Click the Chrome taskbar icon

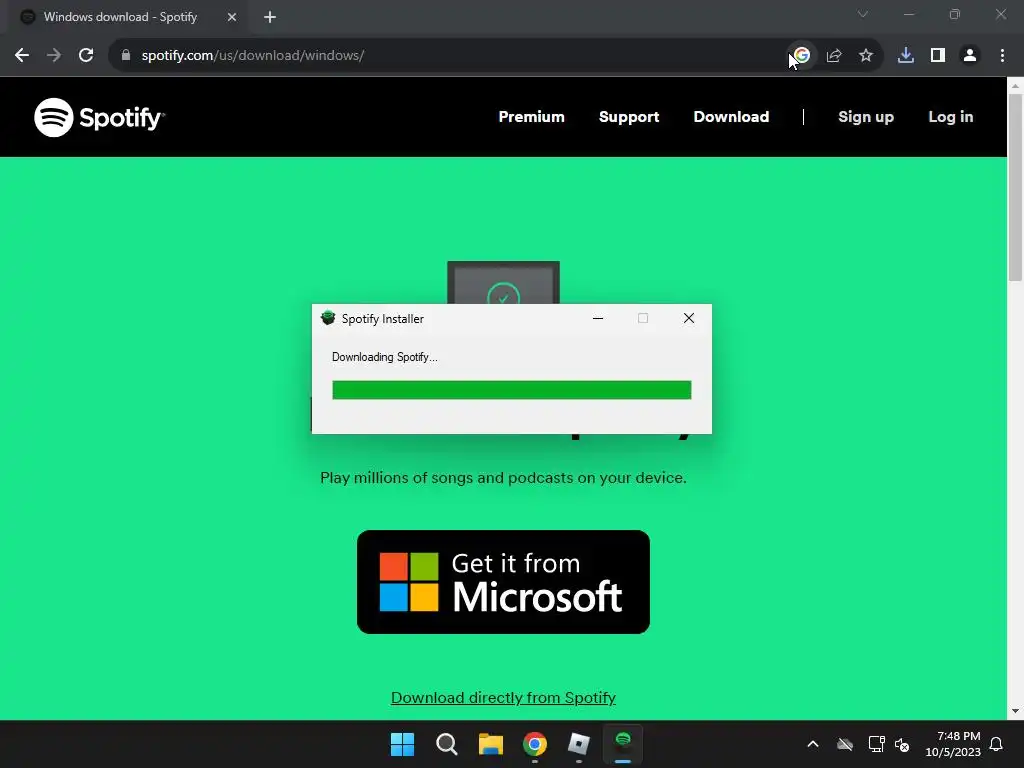[x=535, y=744]
